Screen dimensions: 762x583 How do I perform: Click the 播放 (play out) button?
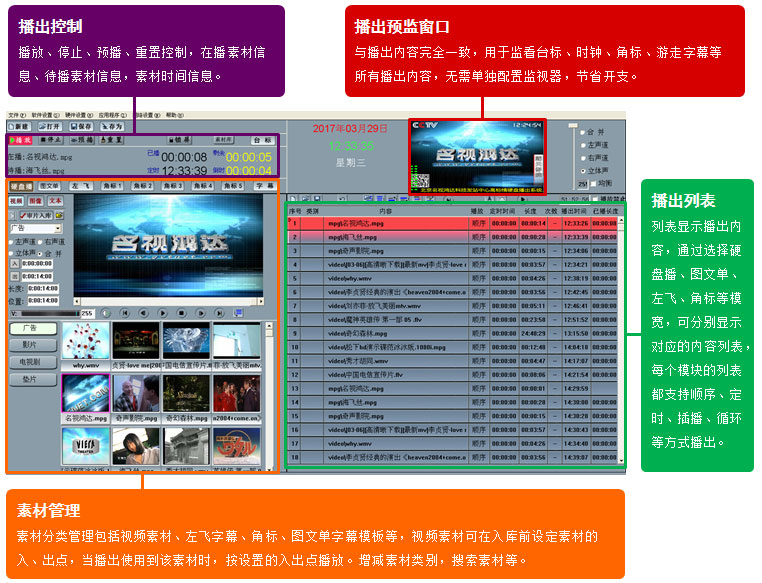pyautogui.click(x=20, y=141)
